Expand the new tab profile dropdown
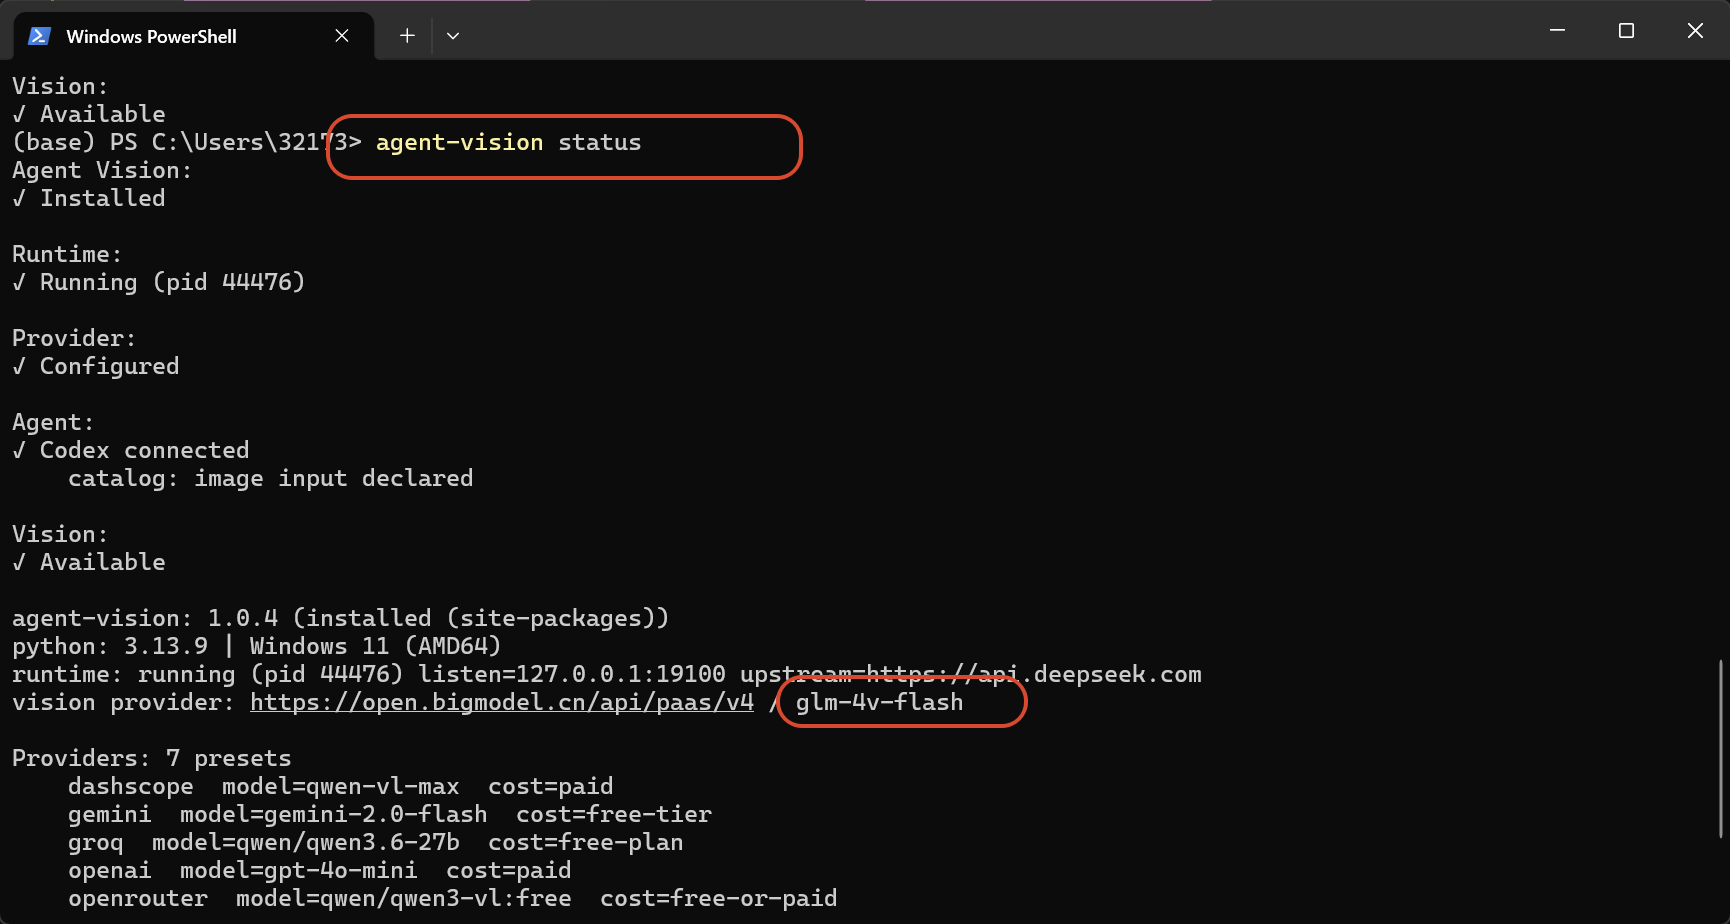Viewport: 1730px width, 924px height. pyautogui.click(x=453, y=36)
